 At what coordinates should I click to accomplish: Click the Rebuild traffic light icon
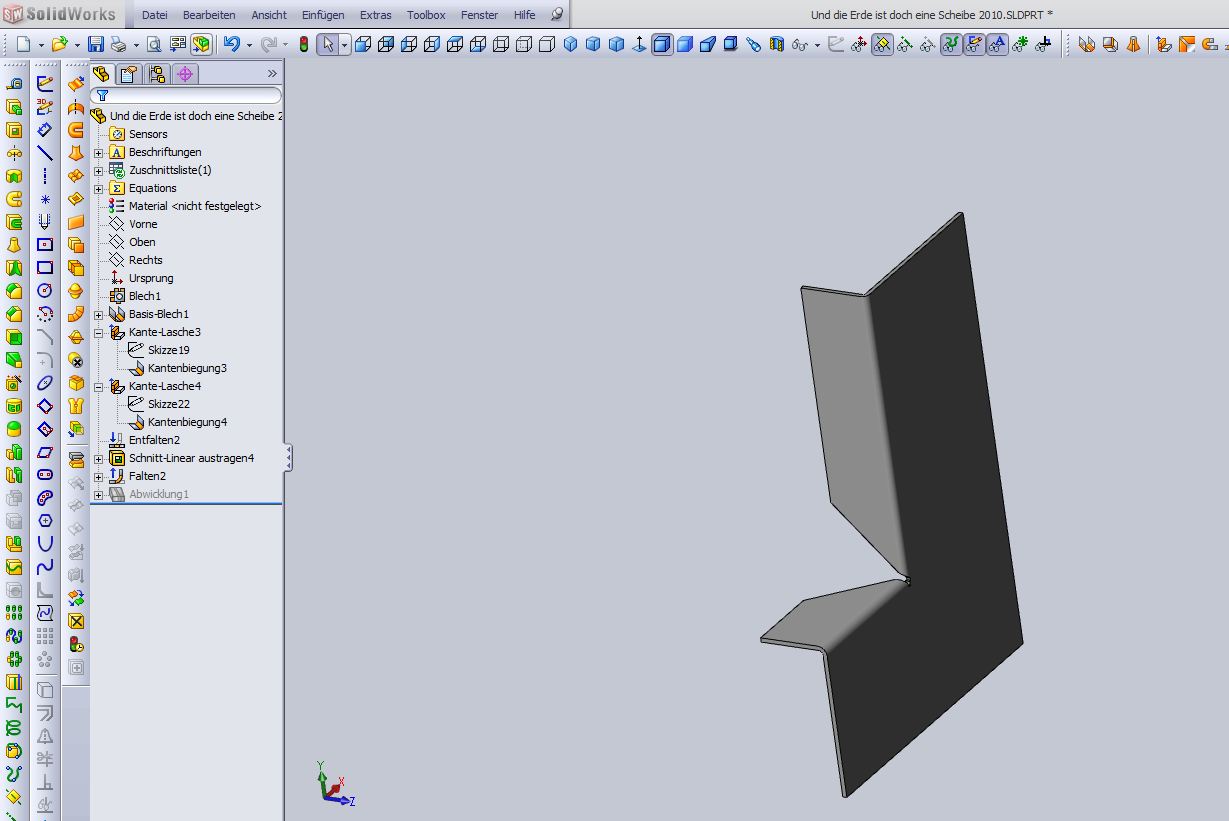[304, 45]
